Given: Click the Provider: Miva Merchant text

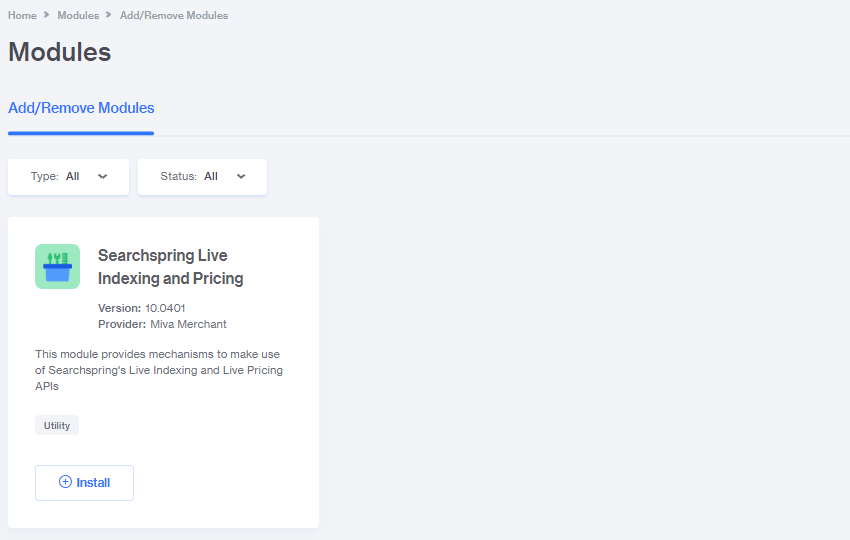Looking at the screenshot, I should [162, 324].
